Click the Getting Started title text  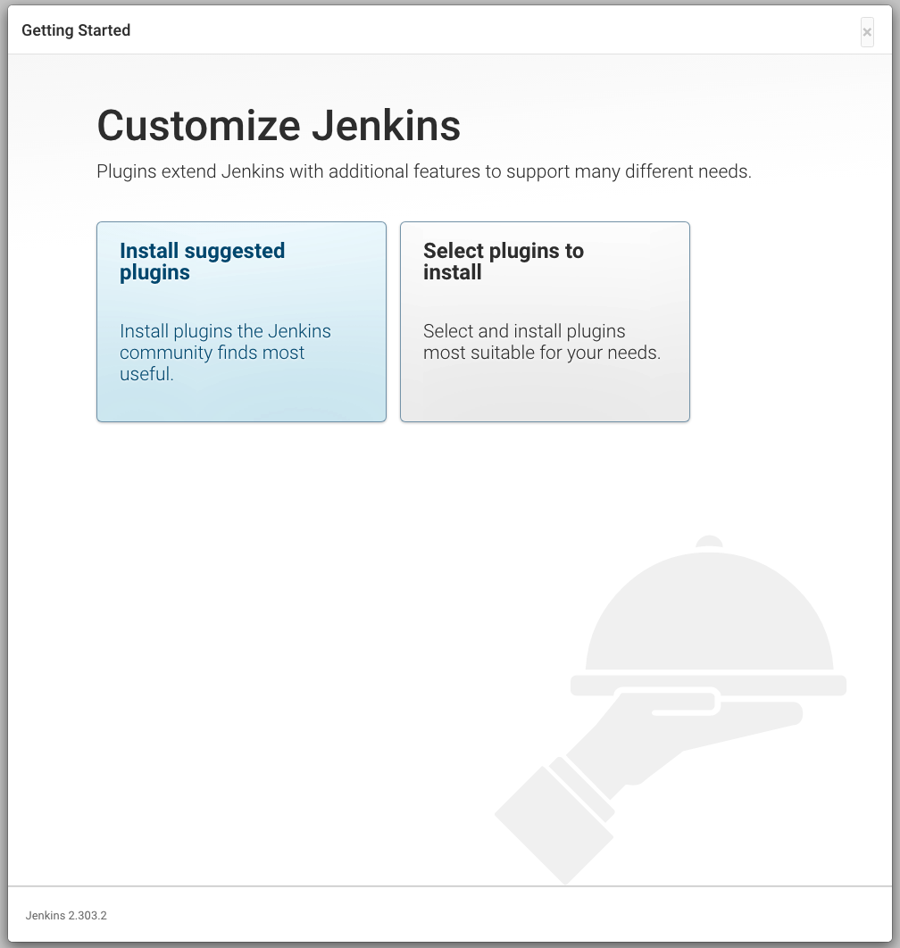[76, 30]
